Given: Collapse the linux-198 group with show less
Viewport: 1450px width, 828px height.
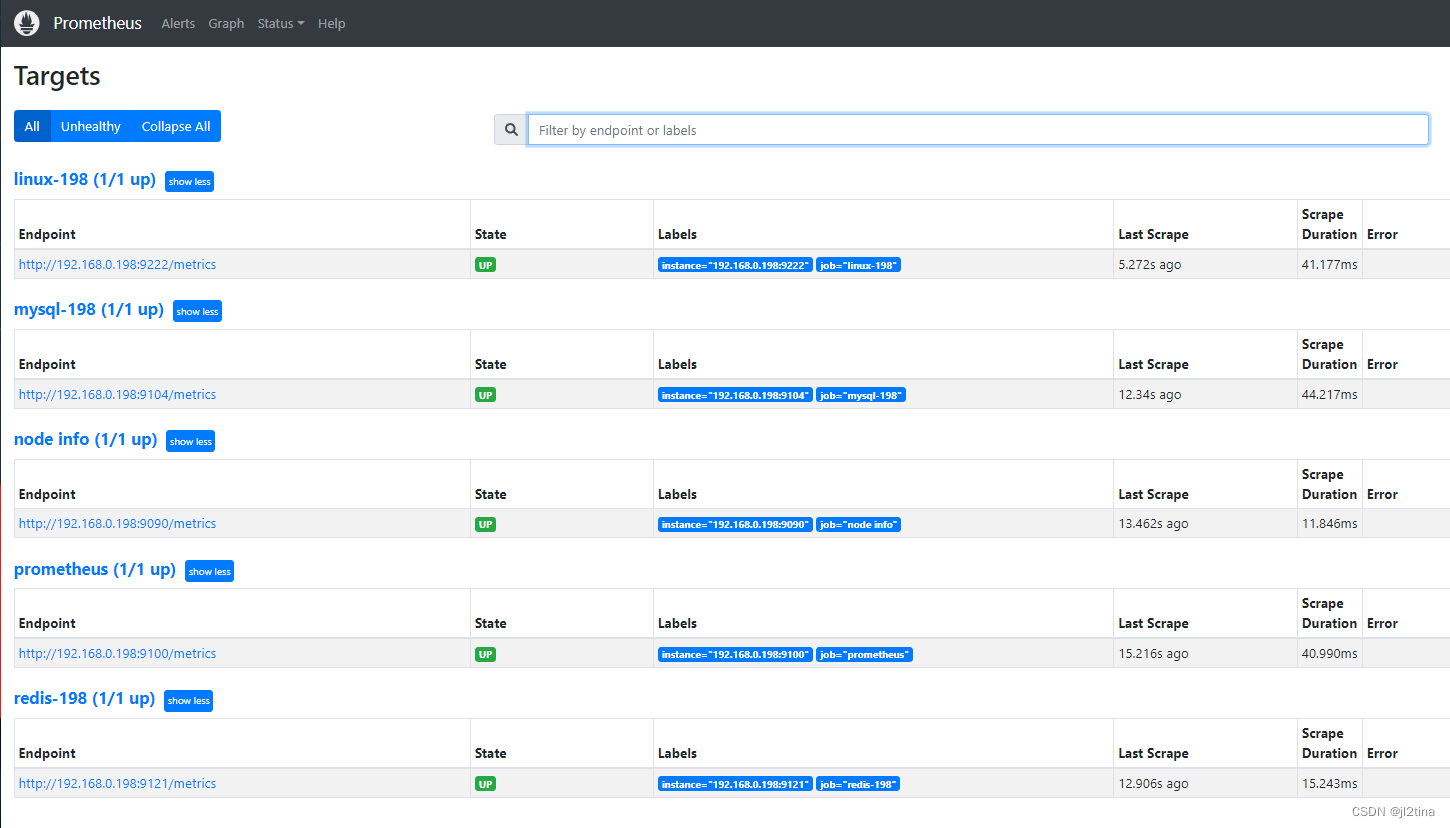Looking at the screenshot, I should [x=189, y=182].
